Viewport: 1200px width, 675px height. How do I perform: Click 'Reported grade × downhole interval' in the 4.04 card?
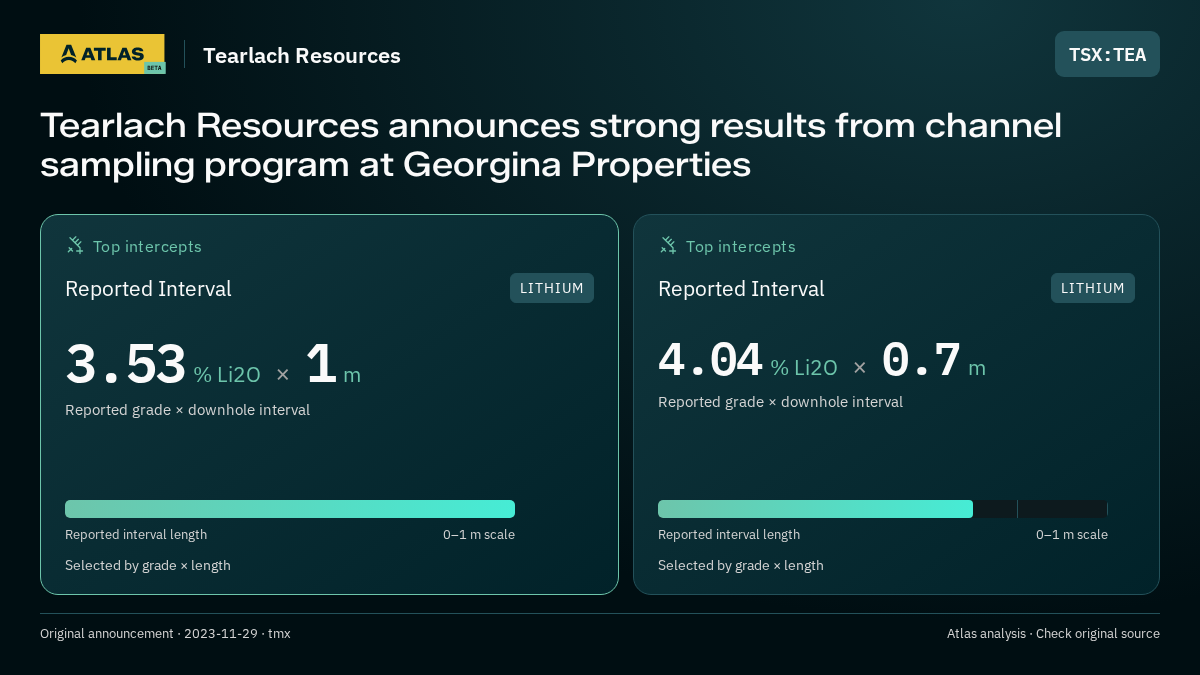pos(781,402)
